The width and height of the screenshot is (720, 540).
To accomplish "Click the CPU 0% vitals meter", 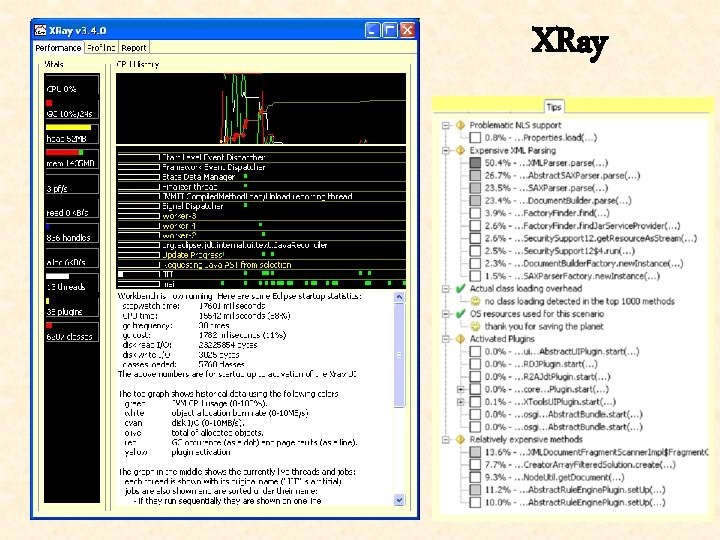I will coord(72,85).
